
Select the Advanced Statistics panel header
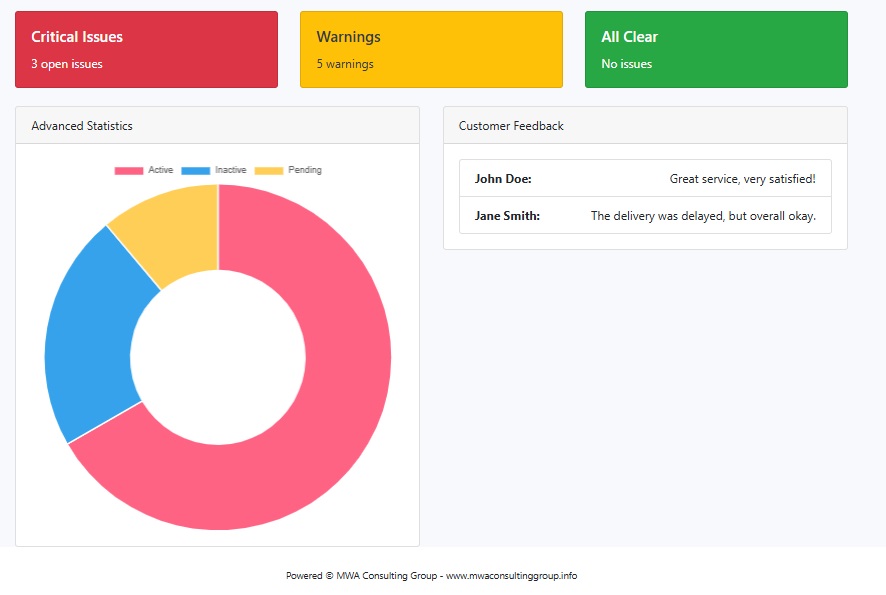click(x=82, y=126)
